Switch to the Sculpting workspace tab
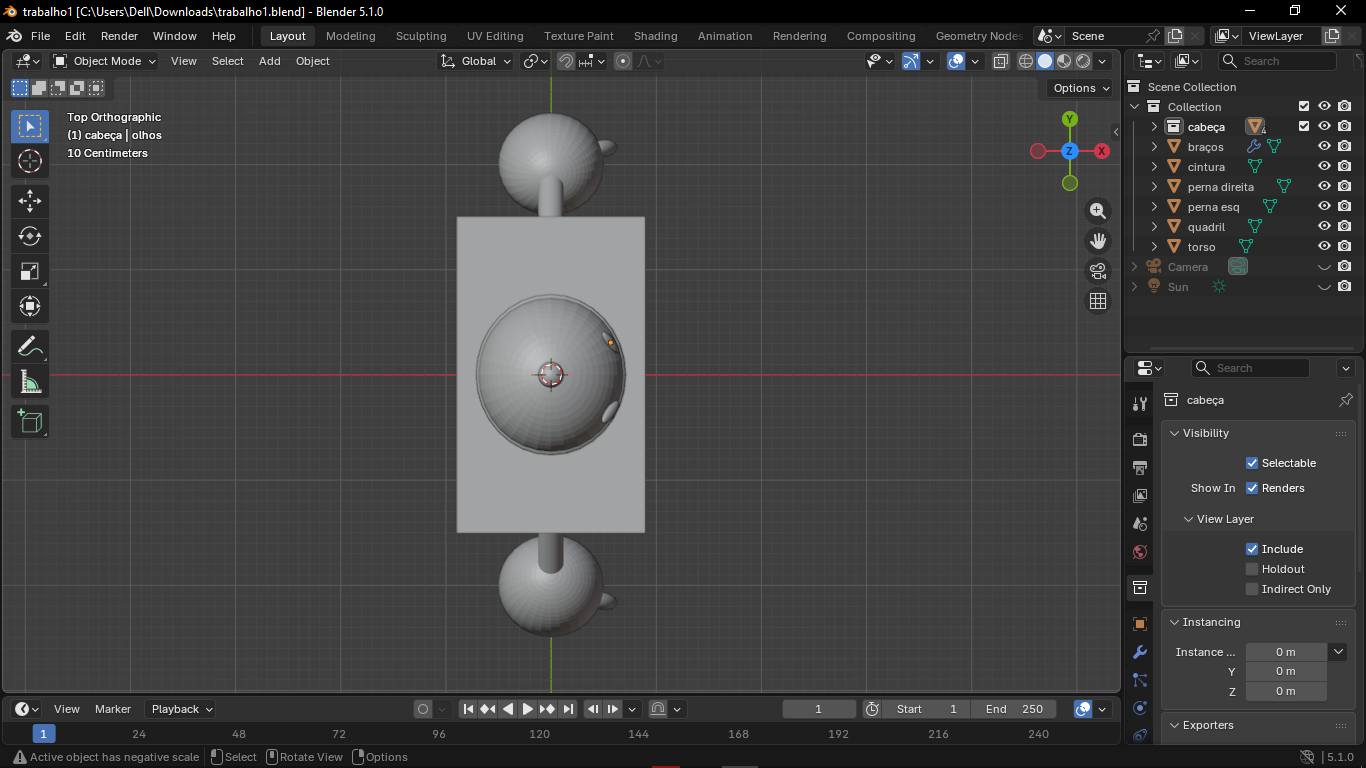The image size is (1366, 768). tap(421, 36)
